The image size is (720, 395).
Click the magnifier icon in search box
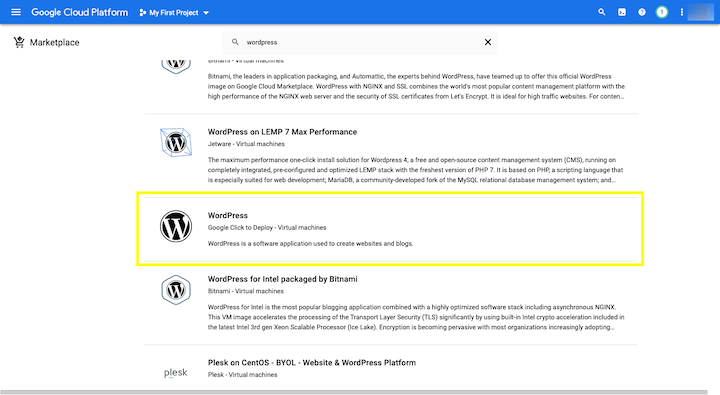click(x=235, y=42)
